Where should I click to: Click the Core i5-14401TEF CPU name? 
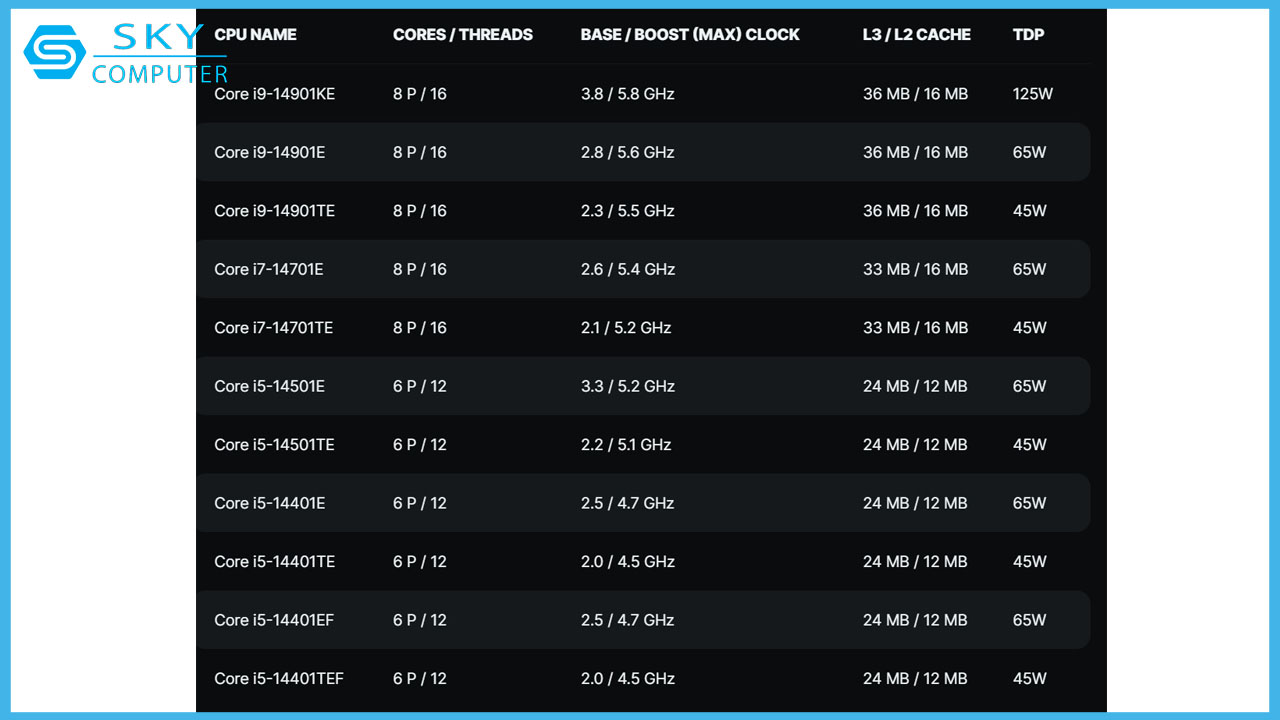point(278,679)
